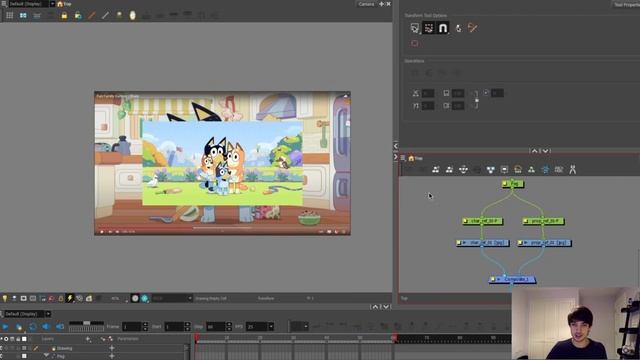This screenshot has height=360, width=640.
Task: Click the teal navigator icon in Node View toolbar
Action: point(545,169)
